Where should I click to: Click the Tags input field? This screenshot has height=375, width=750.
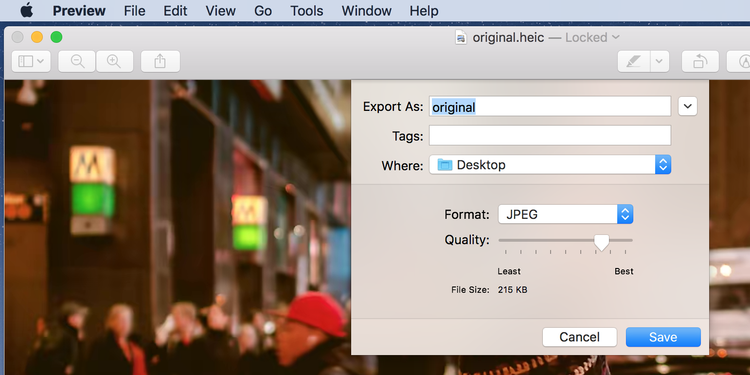[x=550, y=136]
